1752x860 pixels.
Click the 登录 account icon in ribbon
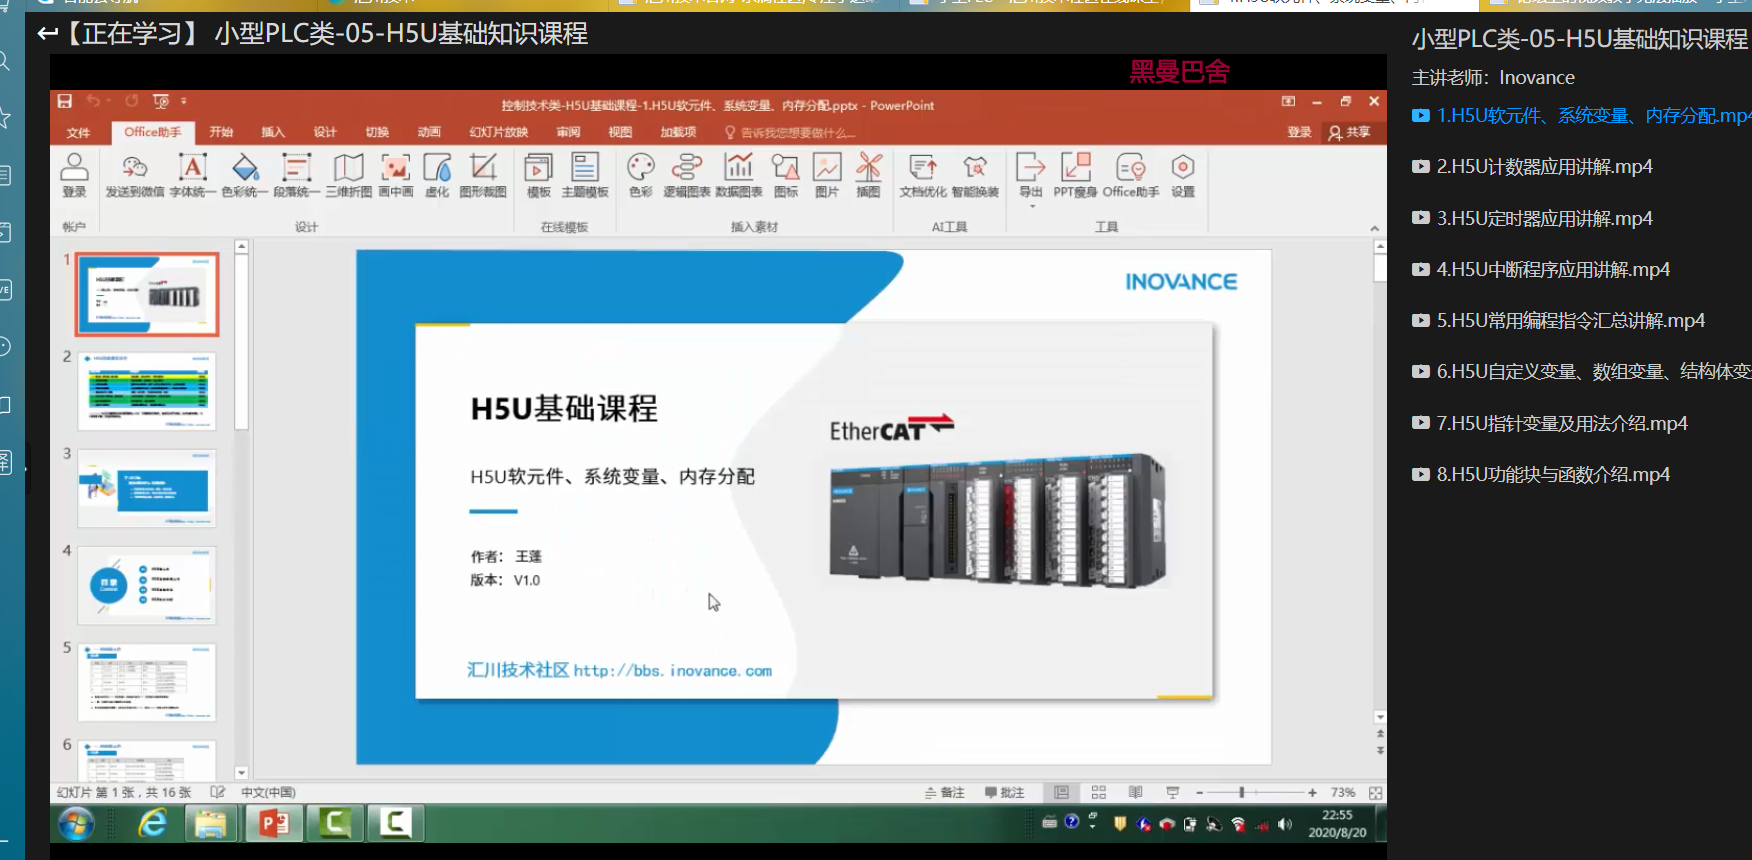(x=74, y=175)
